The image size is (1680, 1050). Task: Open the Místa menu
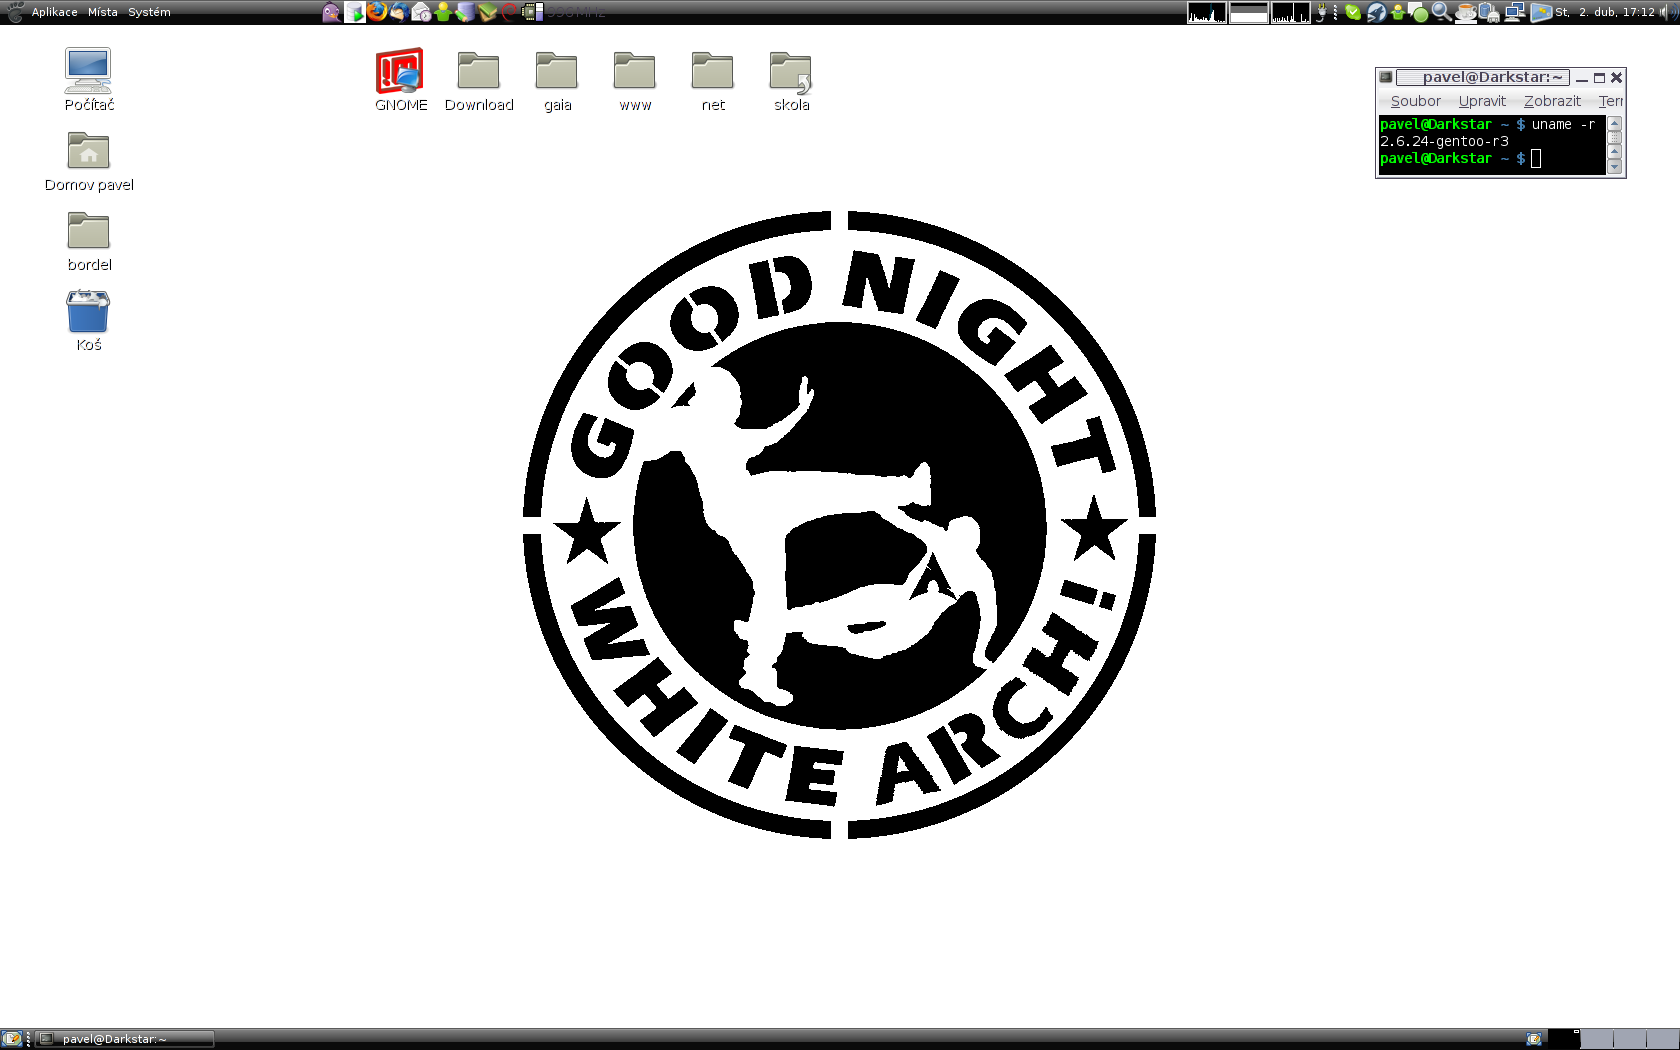(x=103, y=12)
